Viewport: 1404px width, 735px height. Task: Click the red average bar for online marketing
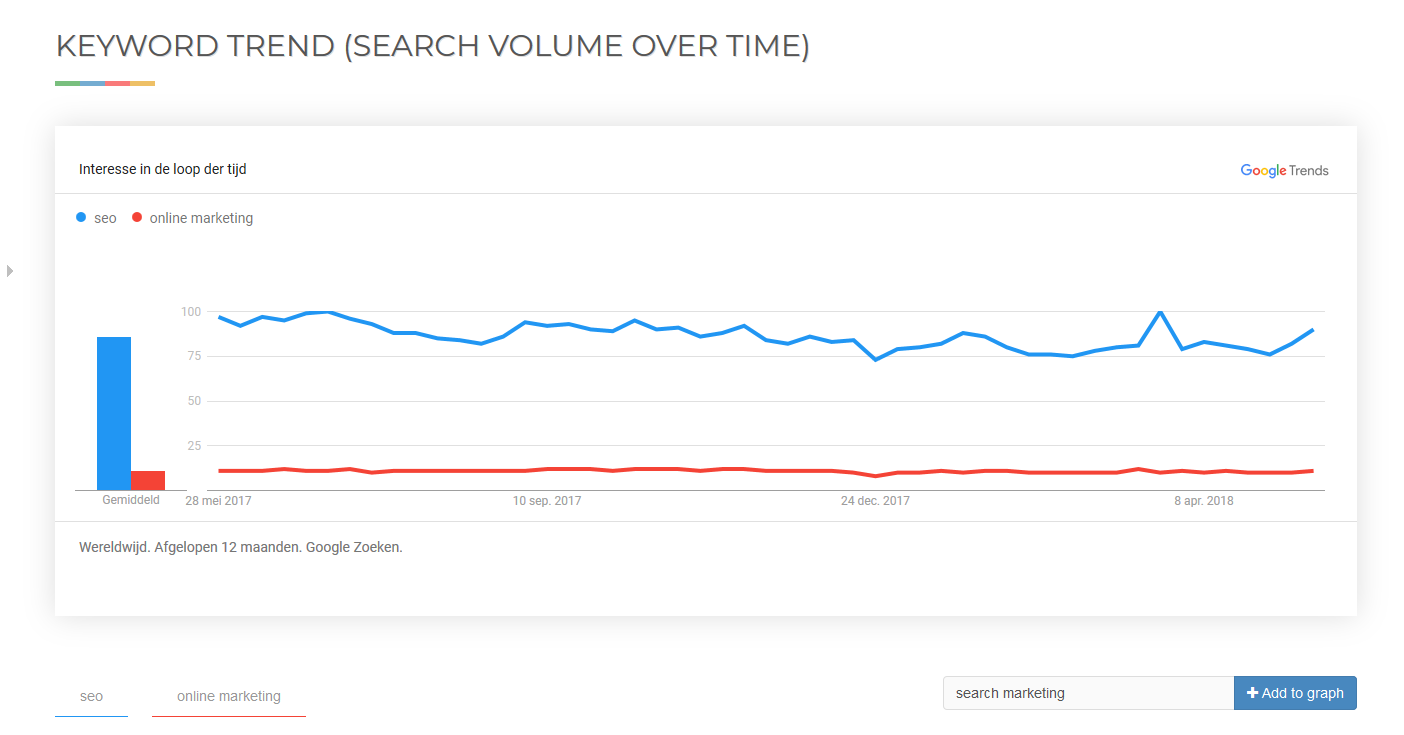(148, 480)
